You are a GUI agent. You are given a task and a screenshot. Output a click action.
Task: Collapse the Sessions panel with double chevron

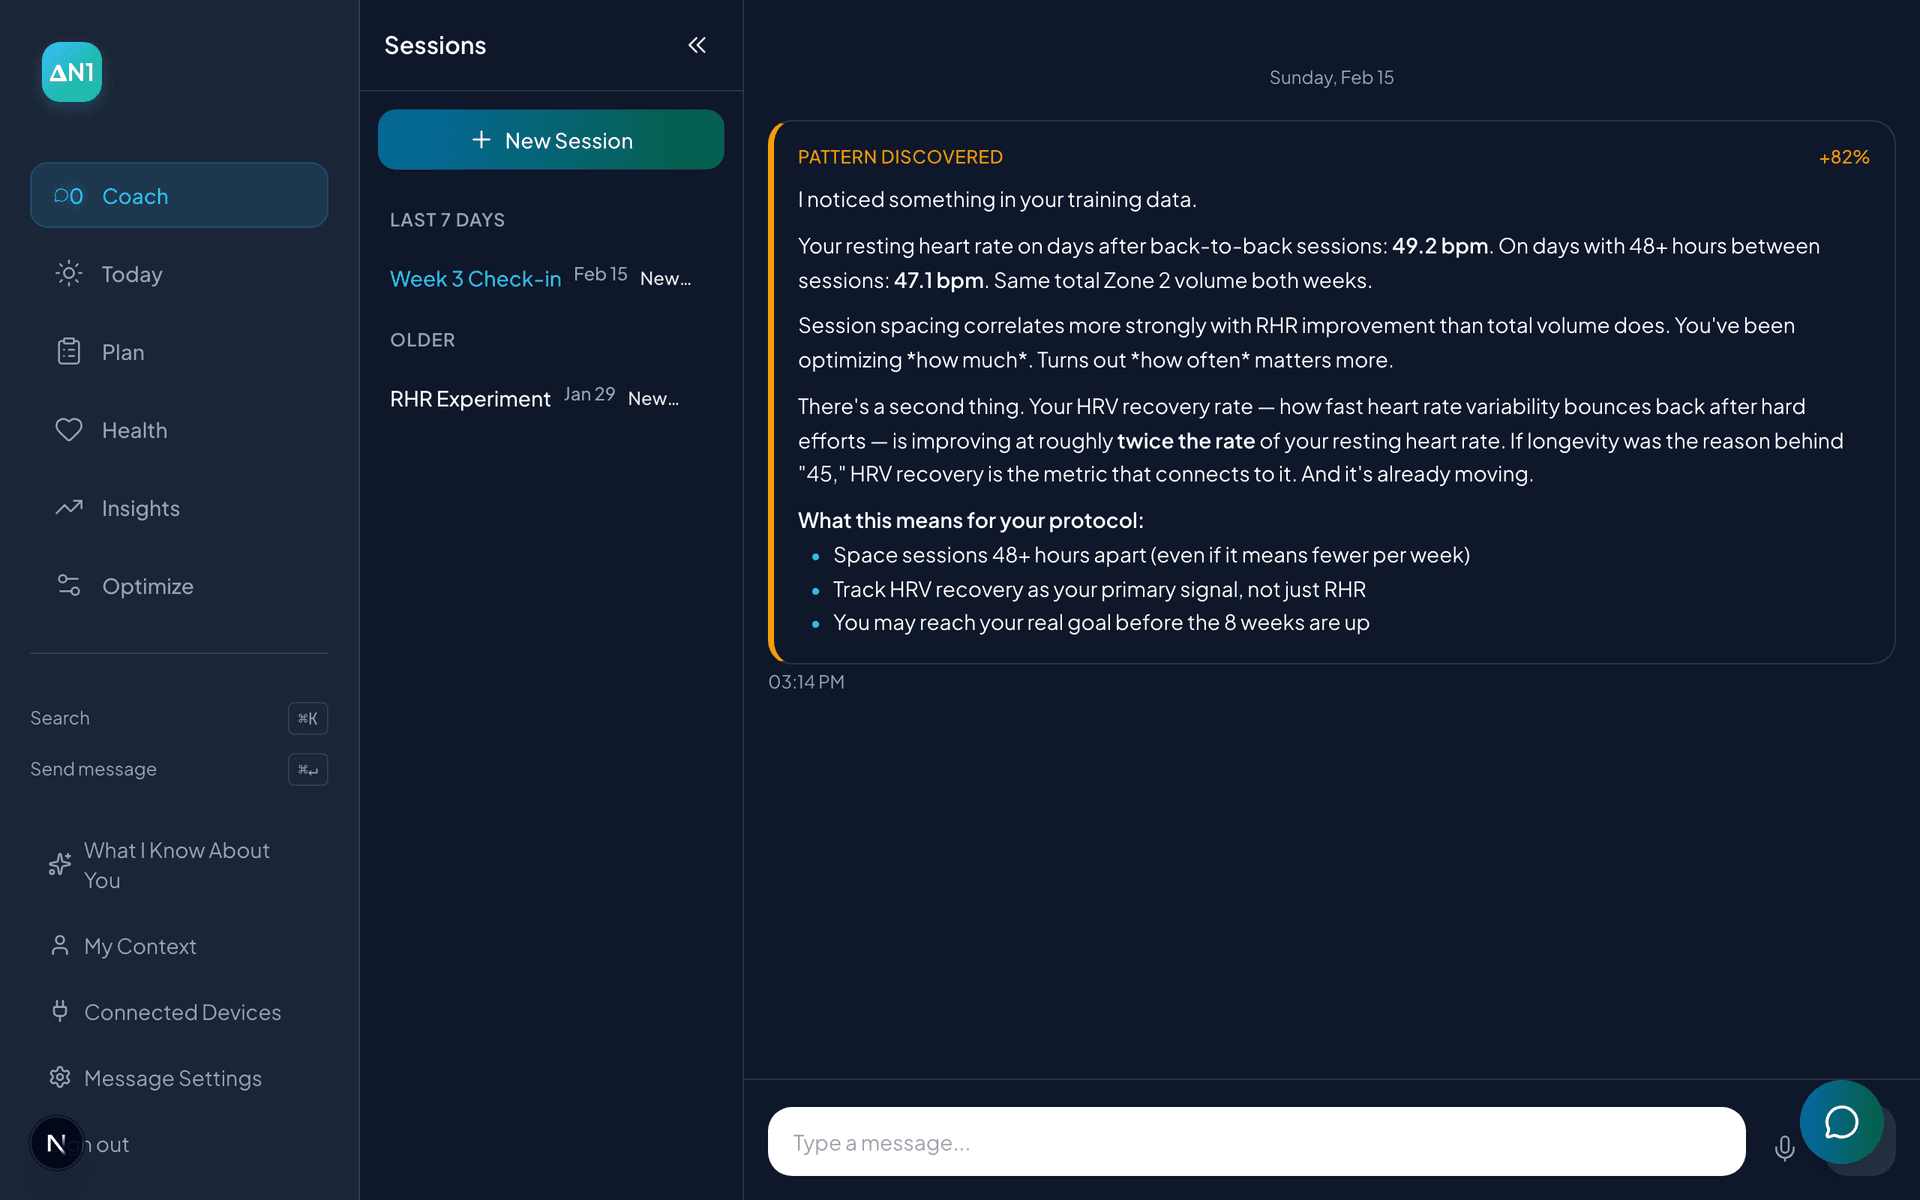[697, 45]
